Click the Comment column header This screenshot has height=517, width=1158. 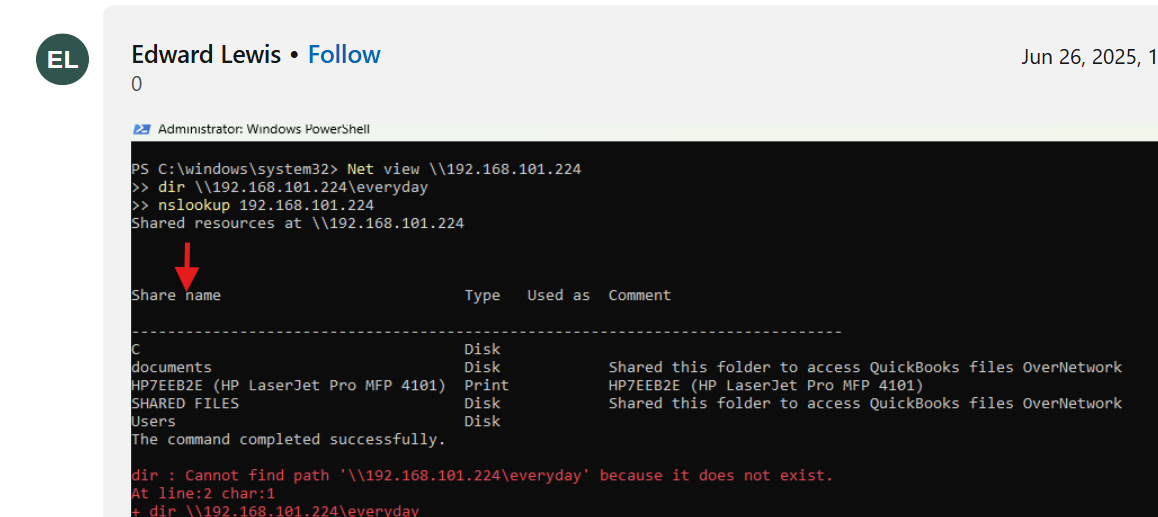coord(640,295)
